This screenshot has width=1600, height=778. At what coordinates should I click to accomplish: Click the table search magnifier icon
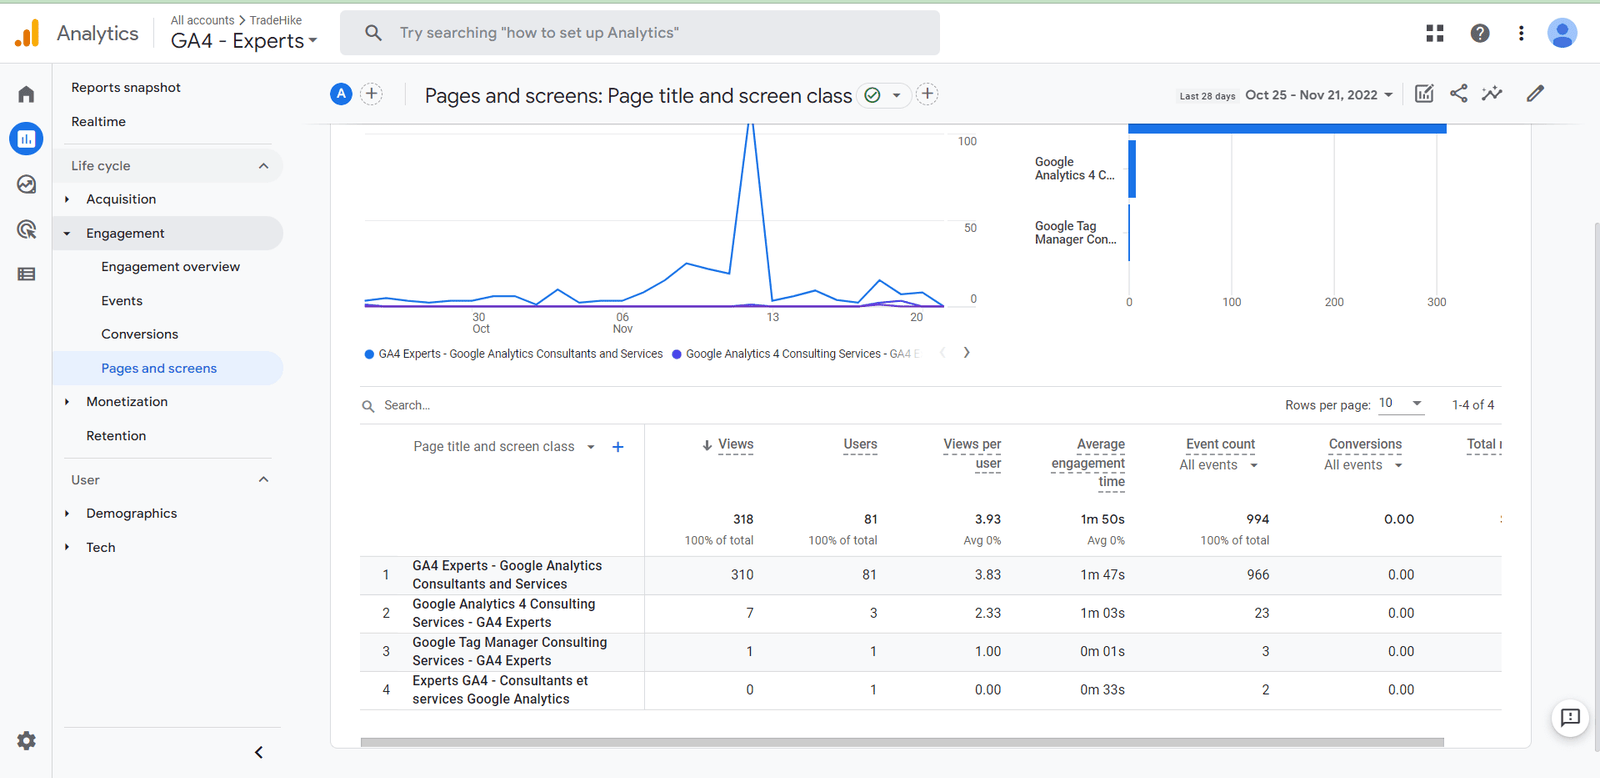tap(368, 406)
